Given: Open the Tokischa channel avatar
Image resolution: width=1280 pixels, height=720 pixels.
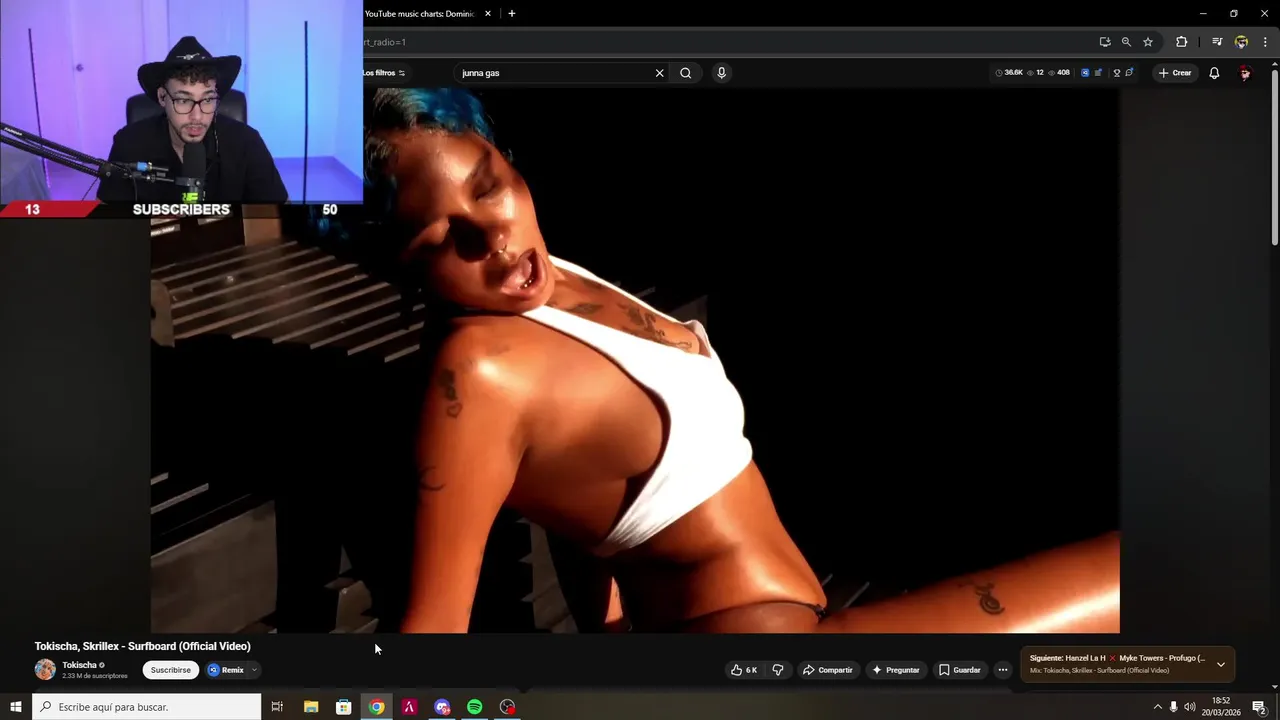Looking at the screenshot, I should tap(45, 670).
